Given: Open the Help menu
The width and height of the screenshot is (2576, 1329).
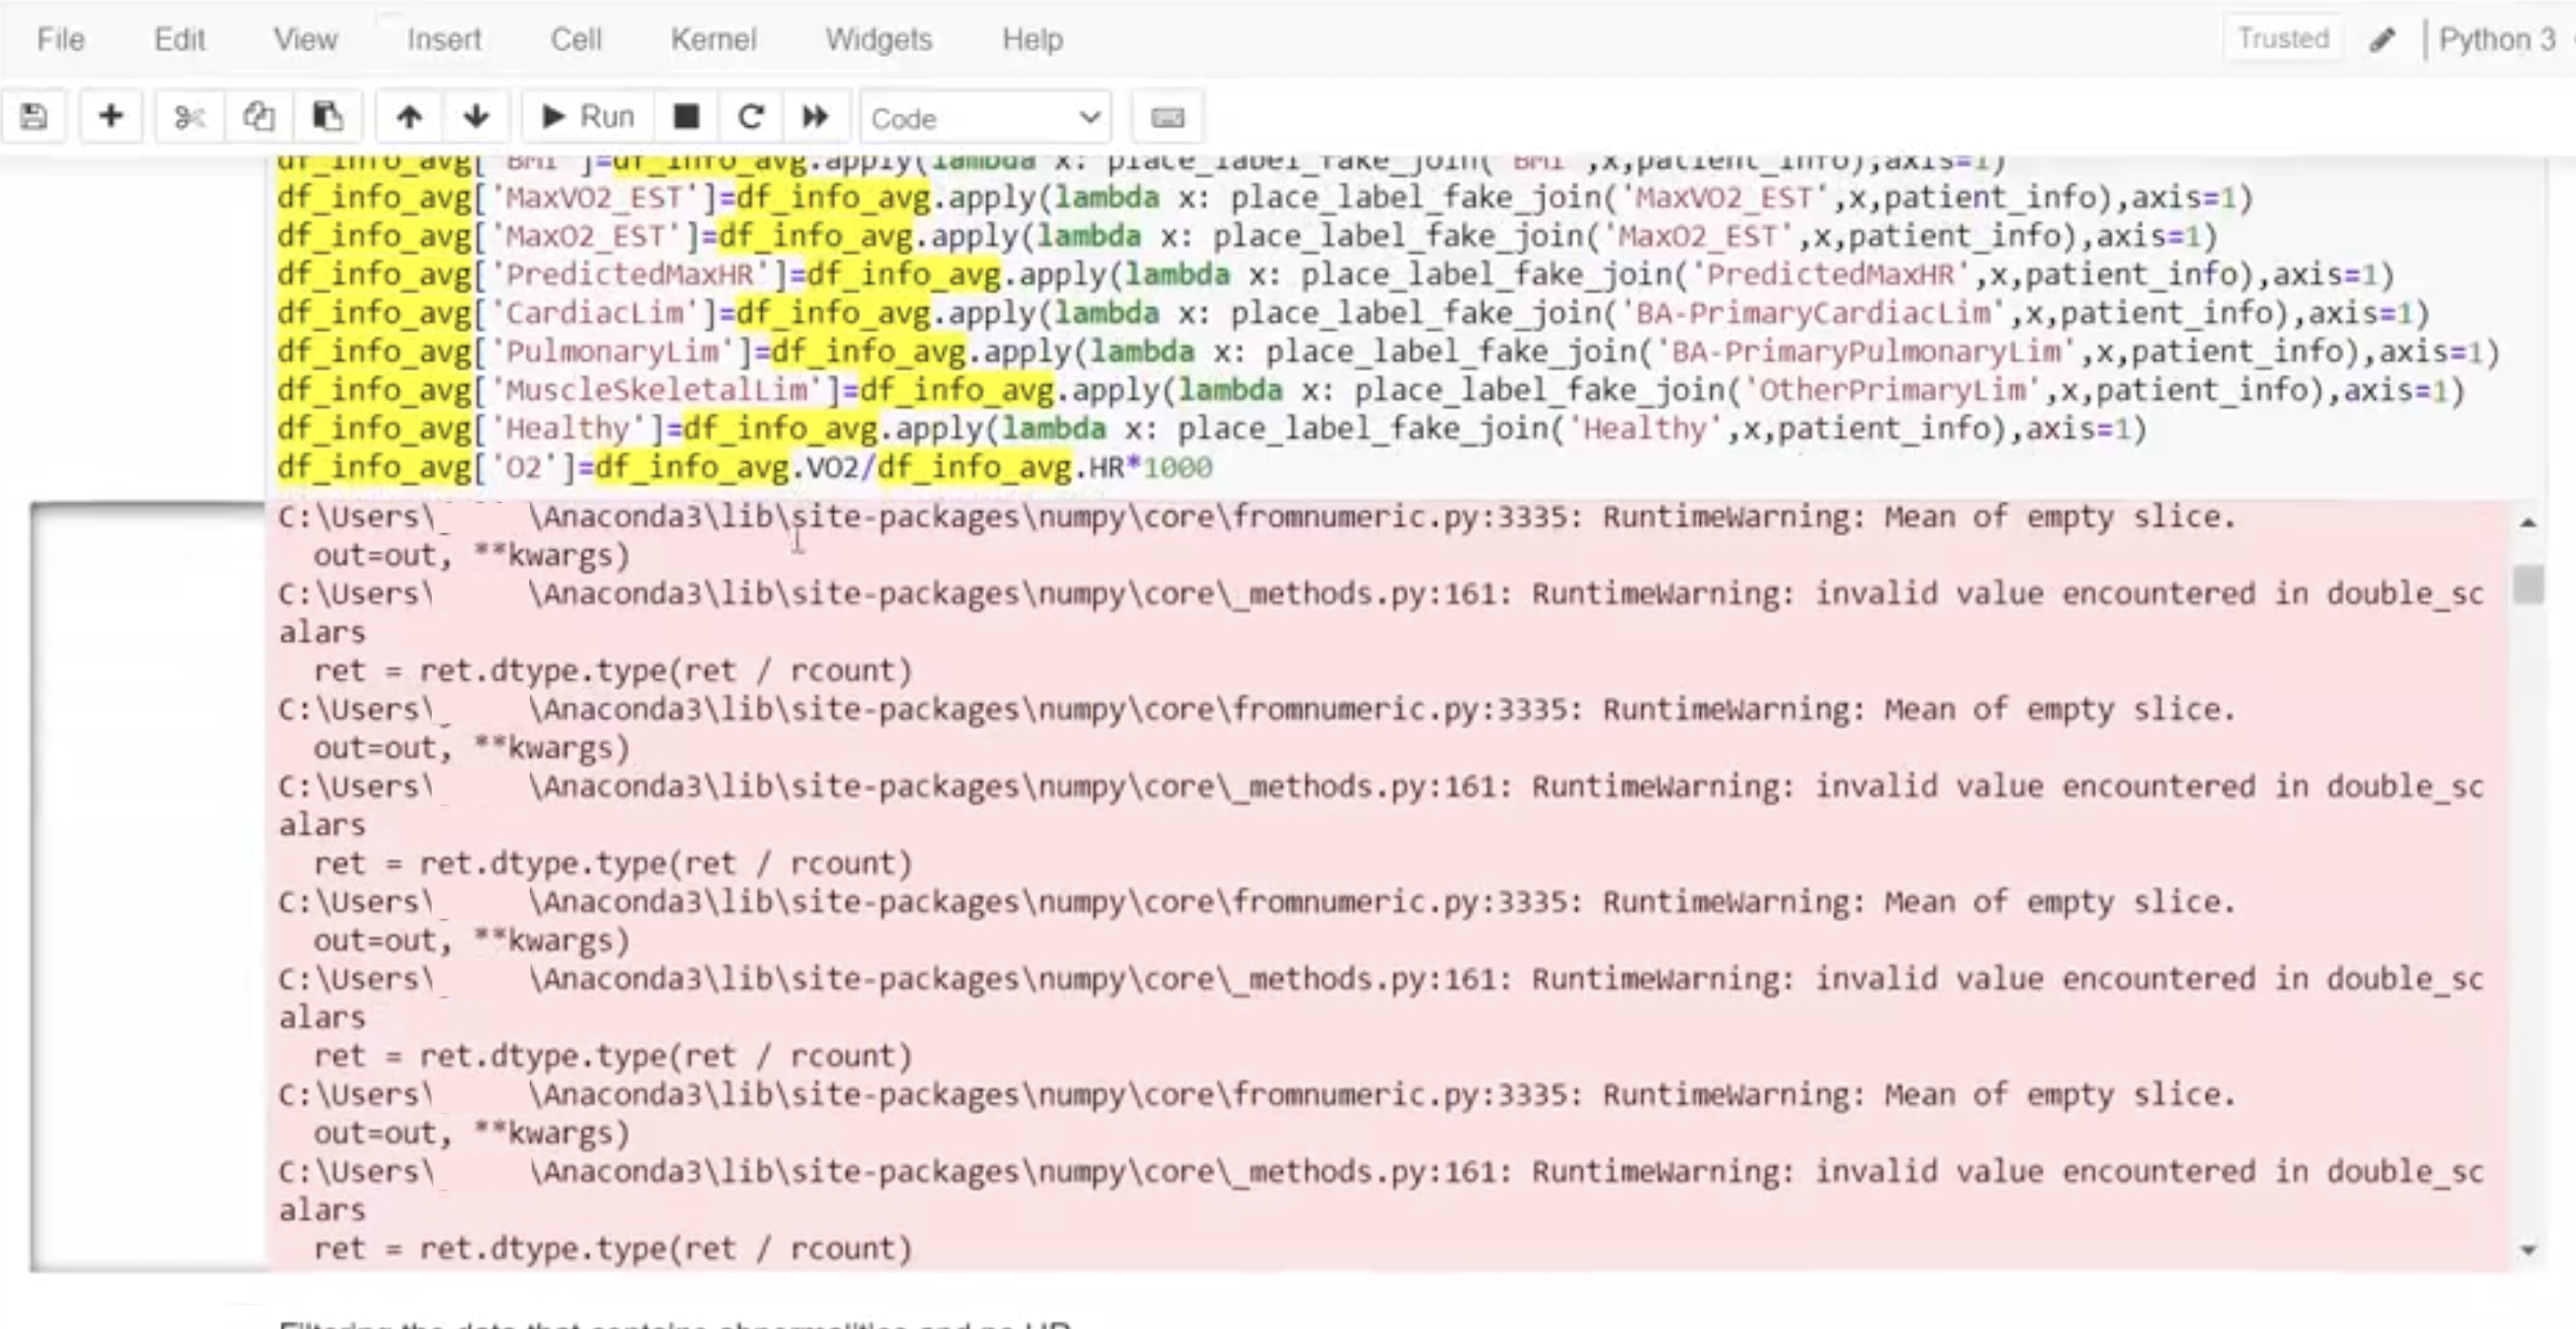Looking at the screenshot, I should point(1032,39).
